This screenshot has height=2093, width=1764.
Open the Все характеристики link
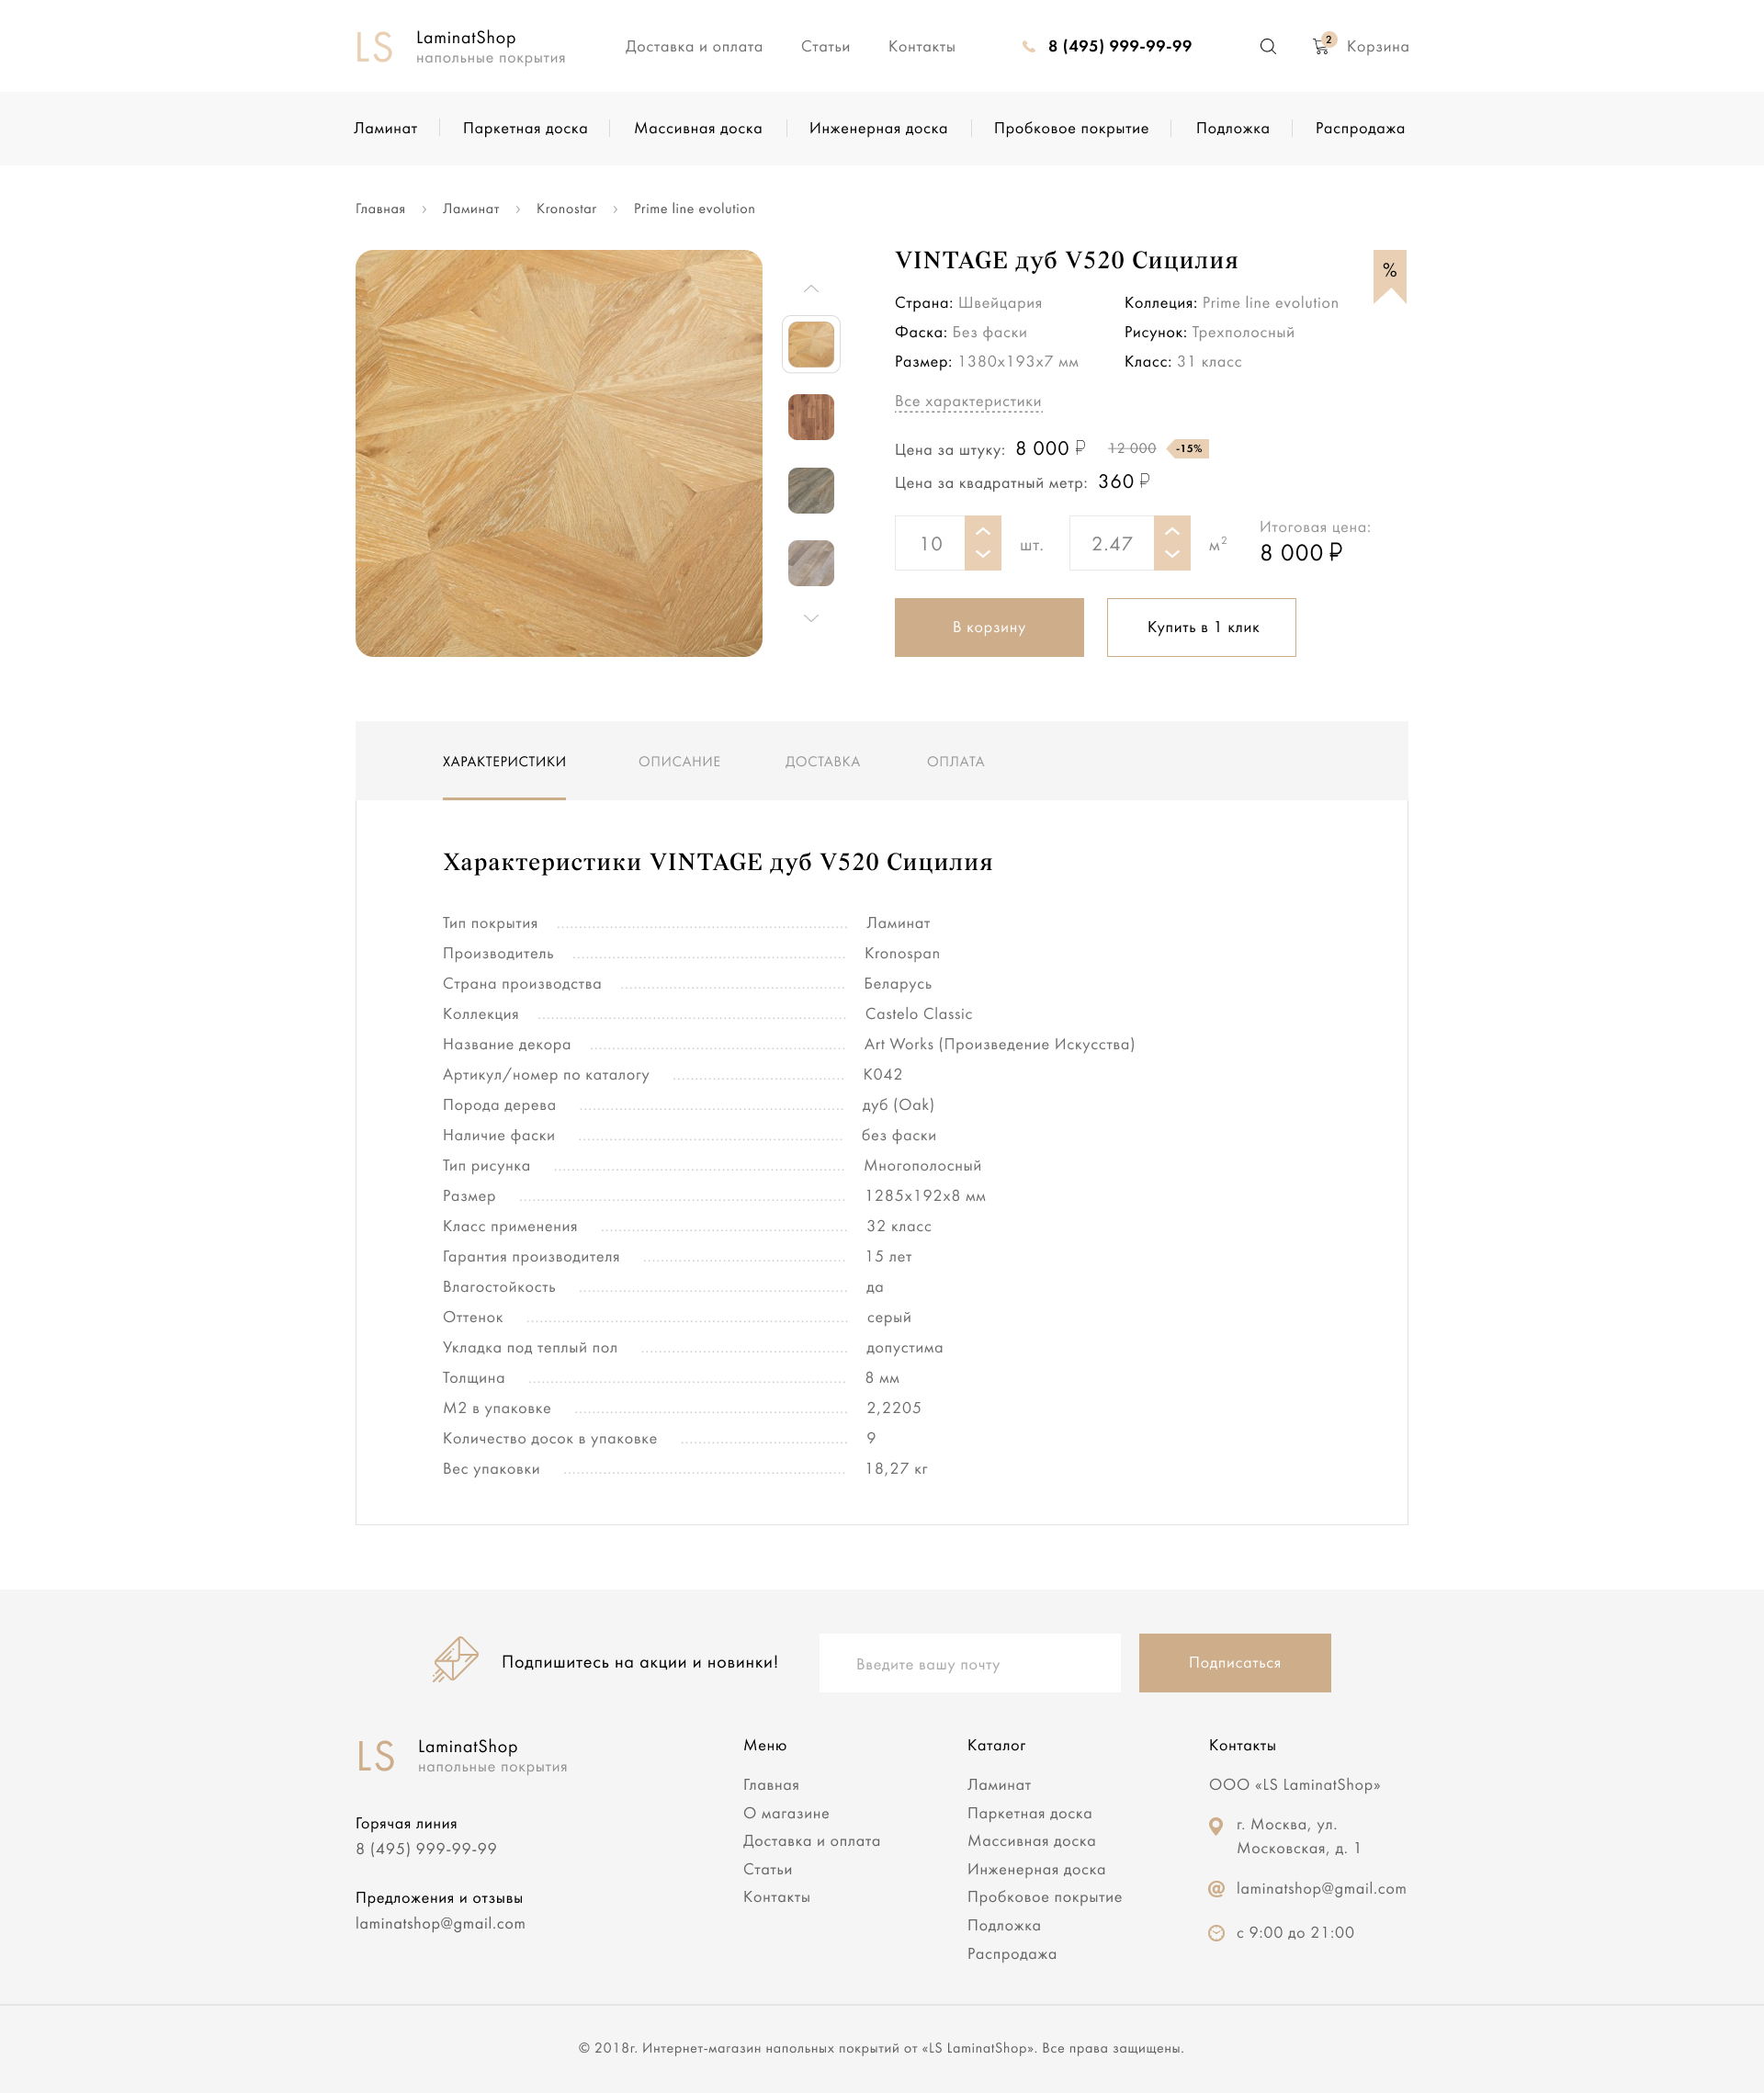[967, 401]
